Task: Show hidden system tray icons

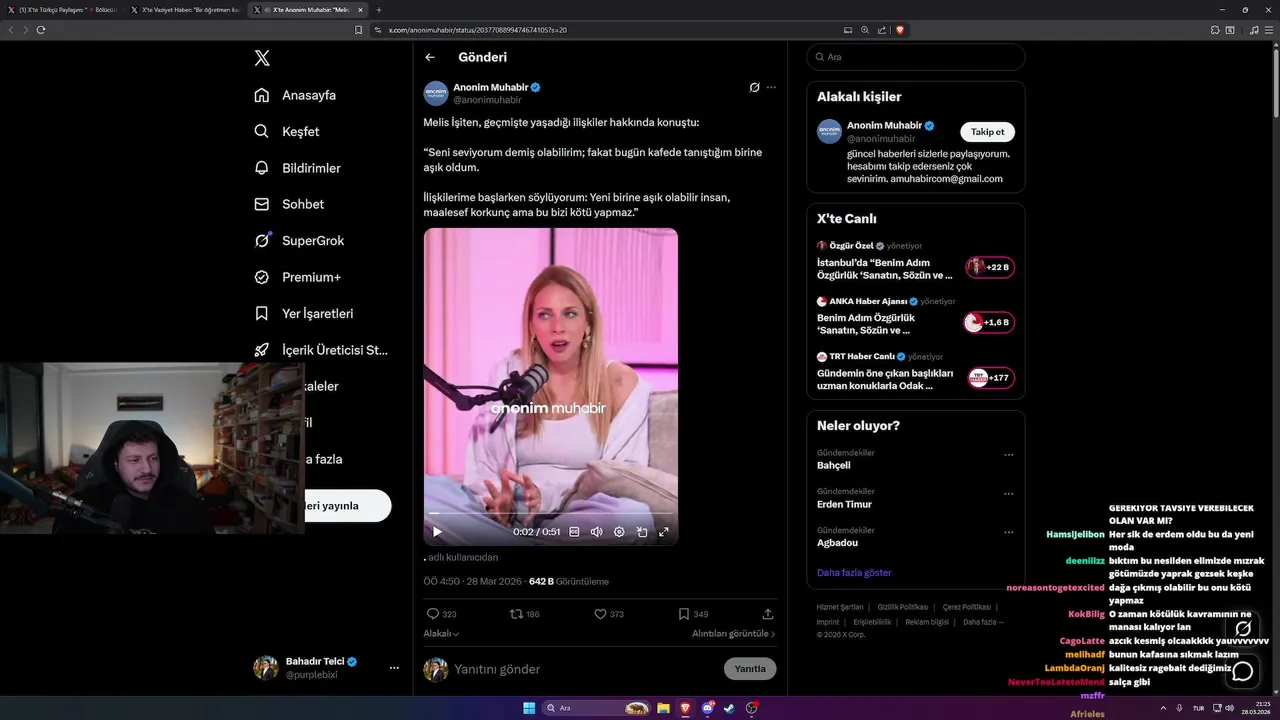Action: [x=1163, y=708]
